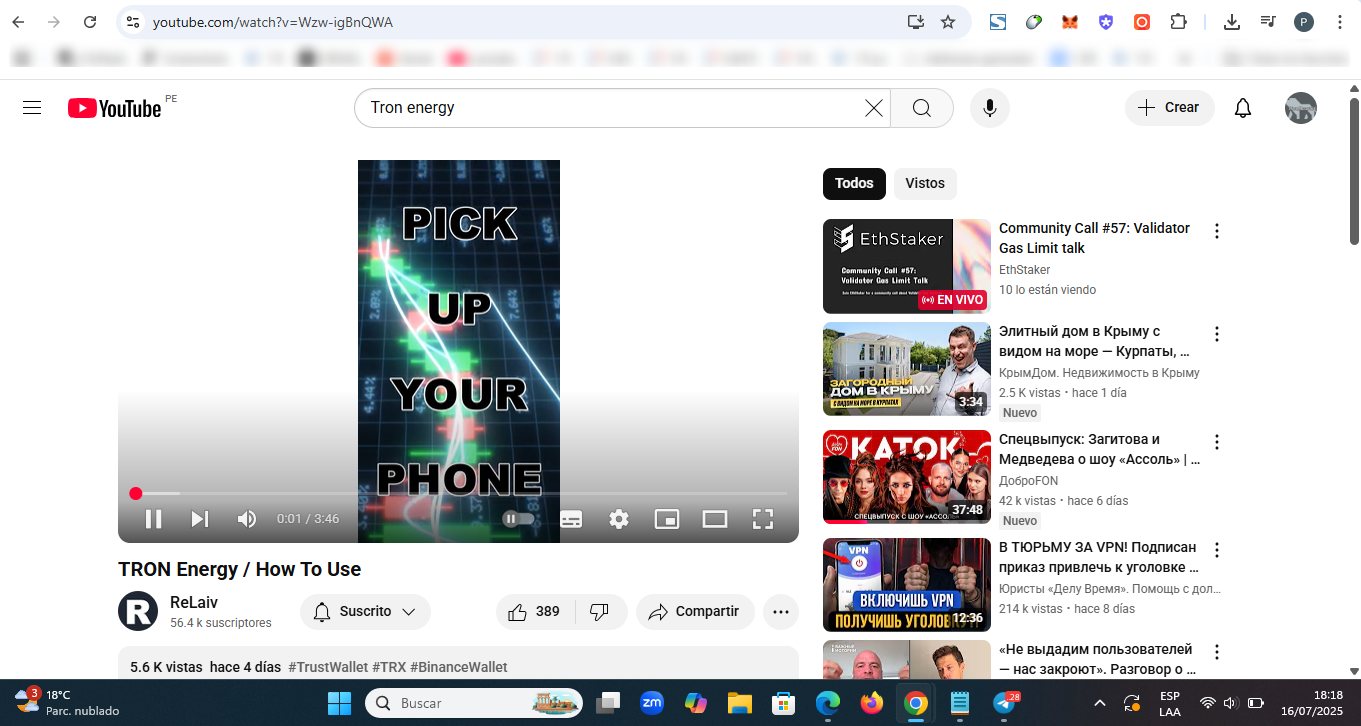Viewport: 1361px width, 726px height.
Task: Open options for В ТЮРЬМУ ЗА VPN video
Action: (x=1217, y=550)
